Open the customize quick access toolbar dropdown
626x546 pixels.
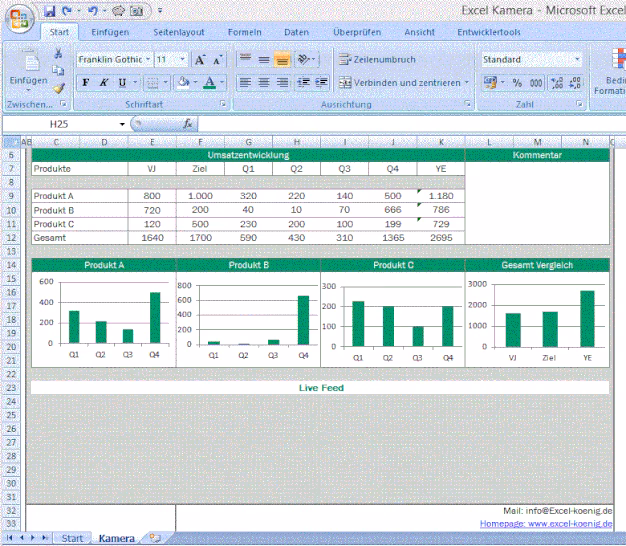point(160,11)
